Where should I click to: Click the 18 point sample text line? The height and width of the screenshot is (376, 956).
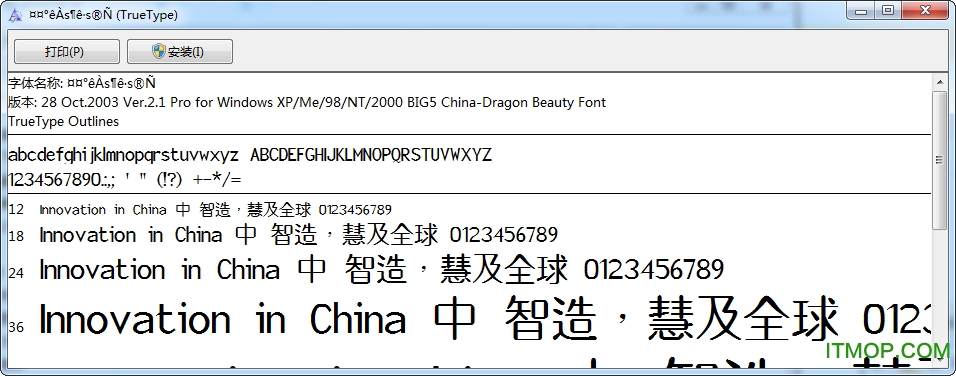(299, 235)
